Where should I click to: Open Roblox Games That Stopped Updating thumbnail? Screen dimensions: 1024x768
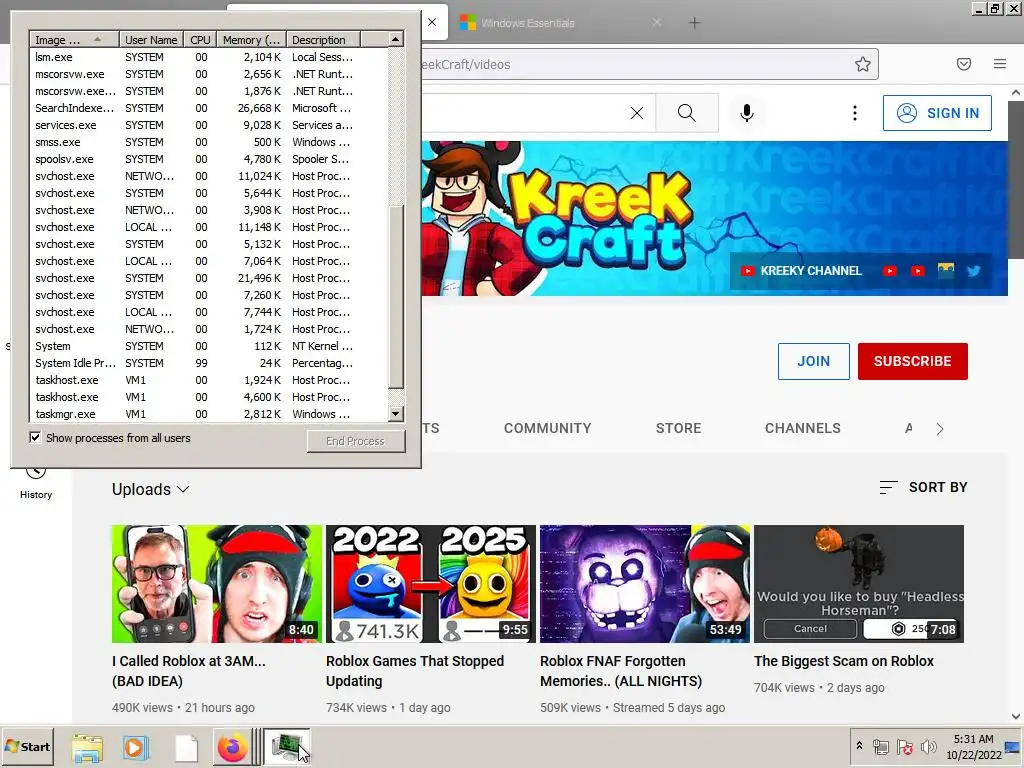tap(431, 584)
